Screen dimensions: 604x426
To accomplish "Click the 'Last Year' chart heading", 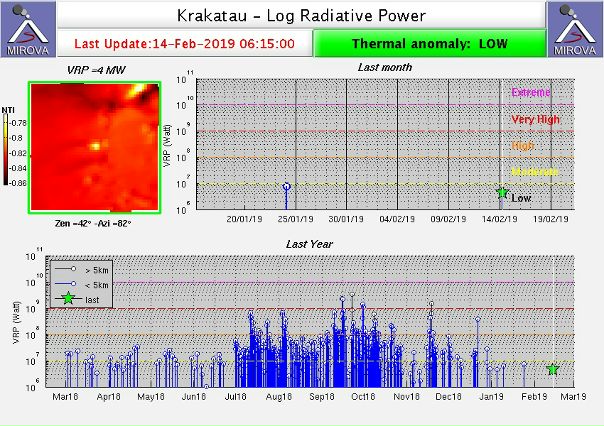I will coord(309,243).
